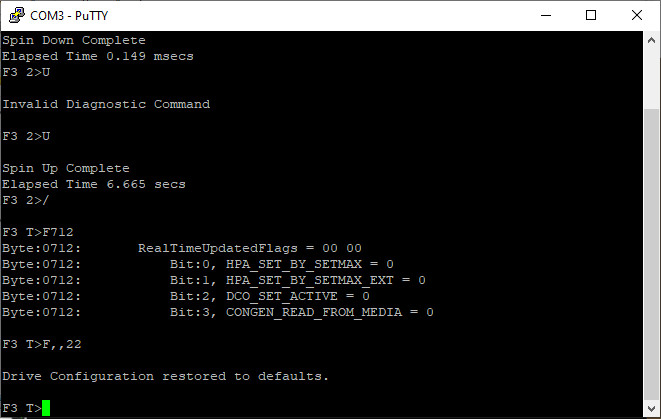Click the F3 T>F712 command line
Image resolution: width=661 pixels, height=419 pixels.
(x=38, y=232)
